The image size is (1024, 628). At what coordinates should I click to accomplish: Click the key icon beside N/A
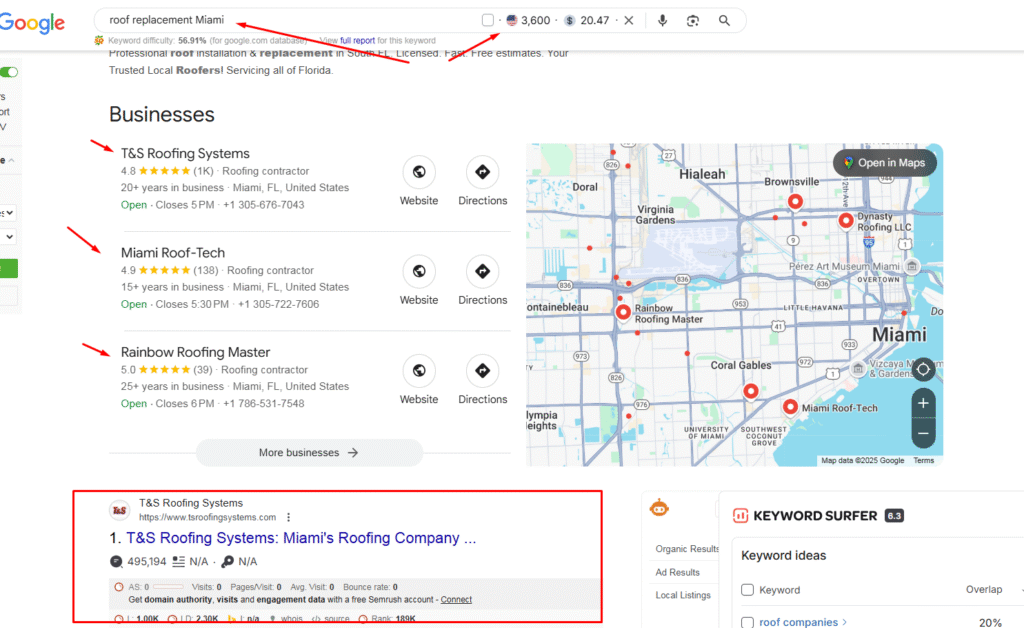[x=227, y=561]
